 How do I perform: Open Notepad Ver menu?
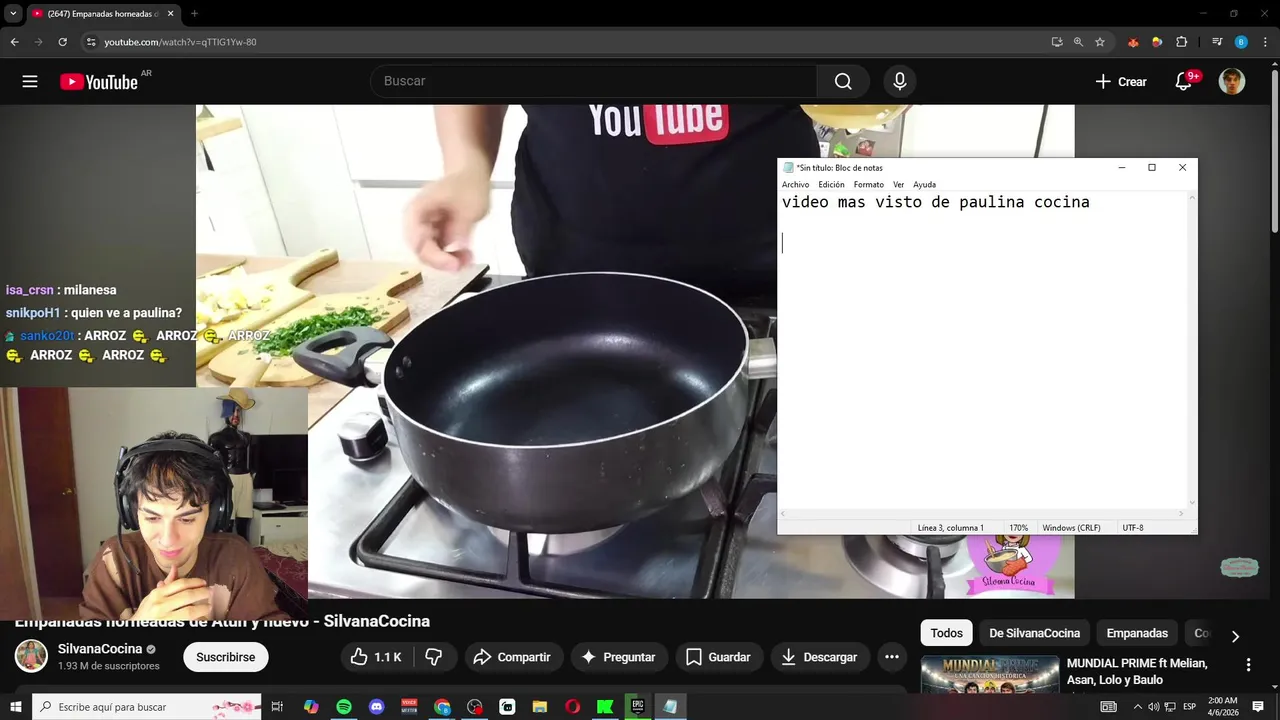[898, 185]
